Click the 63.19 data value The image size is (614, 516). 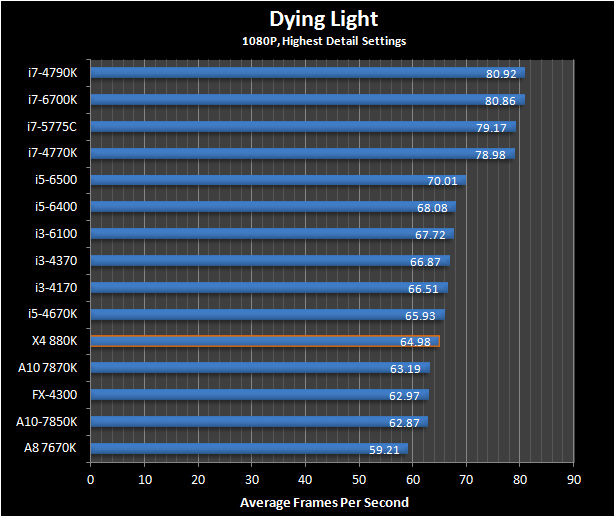point(405,369)
